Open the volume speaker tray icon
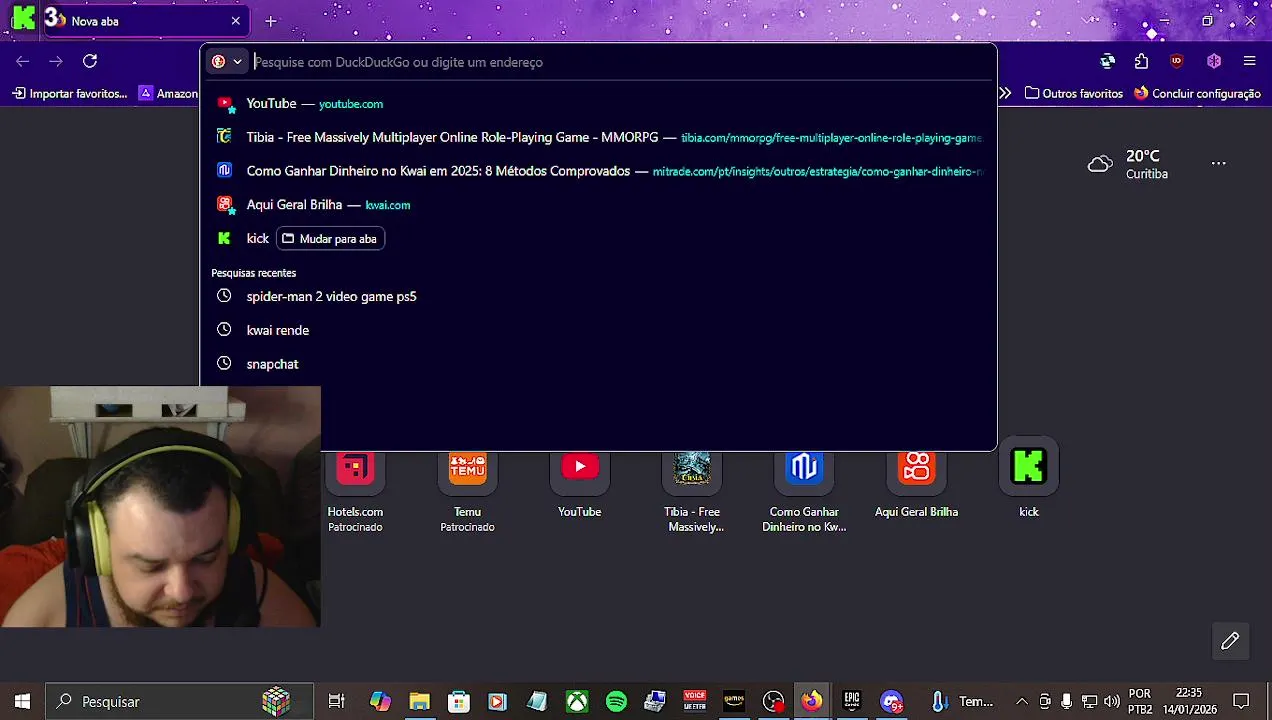The image size is (1272, 720). 1111,701
